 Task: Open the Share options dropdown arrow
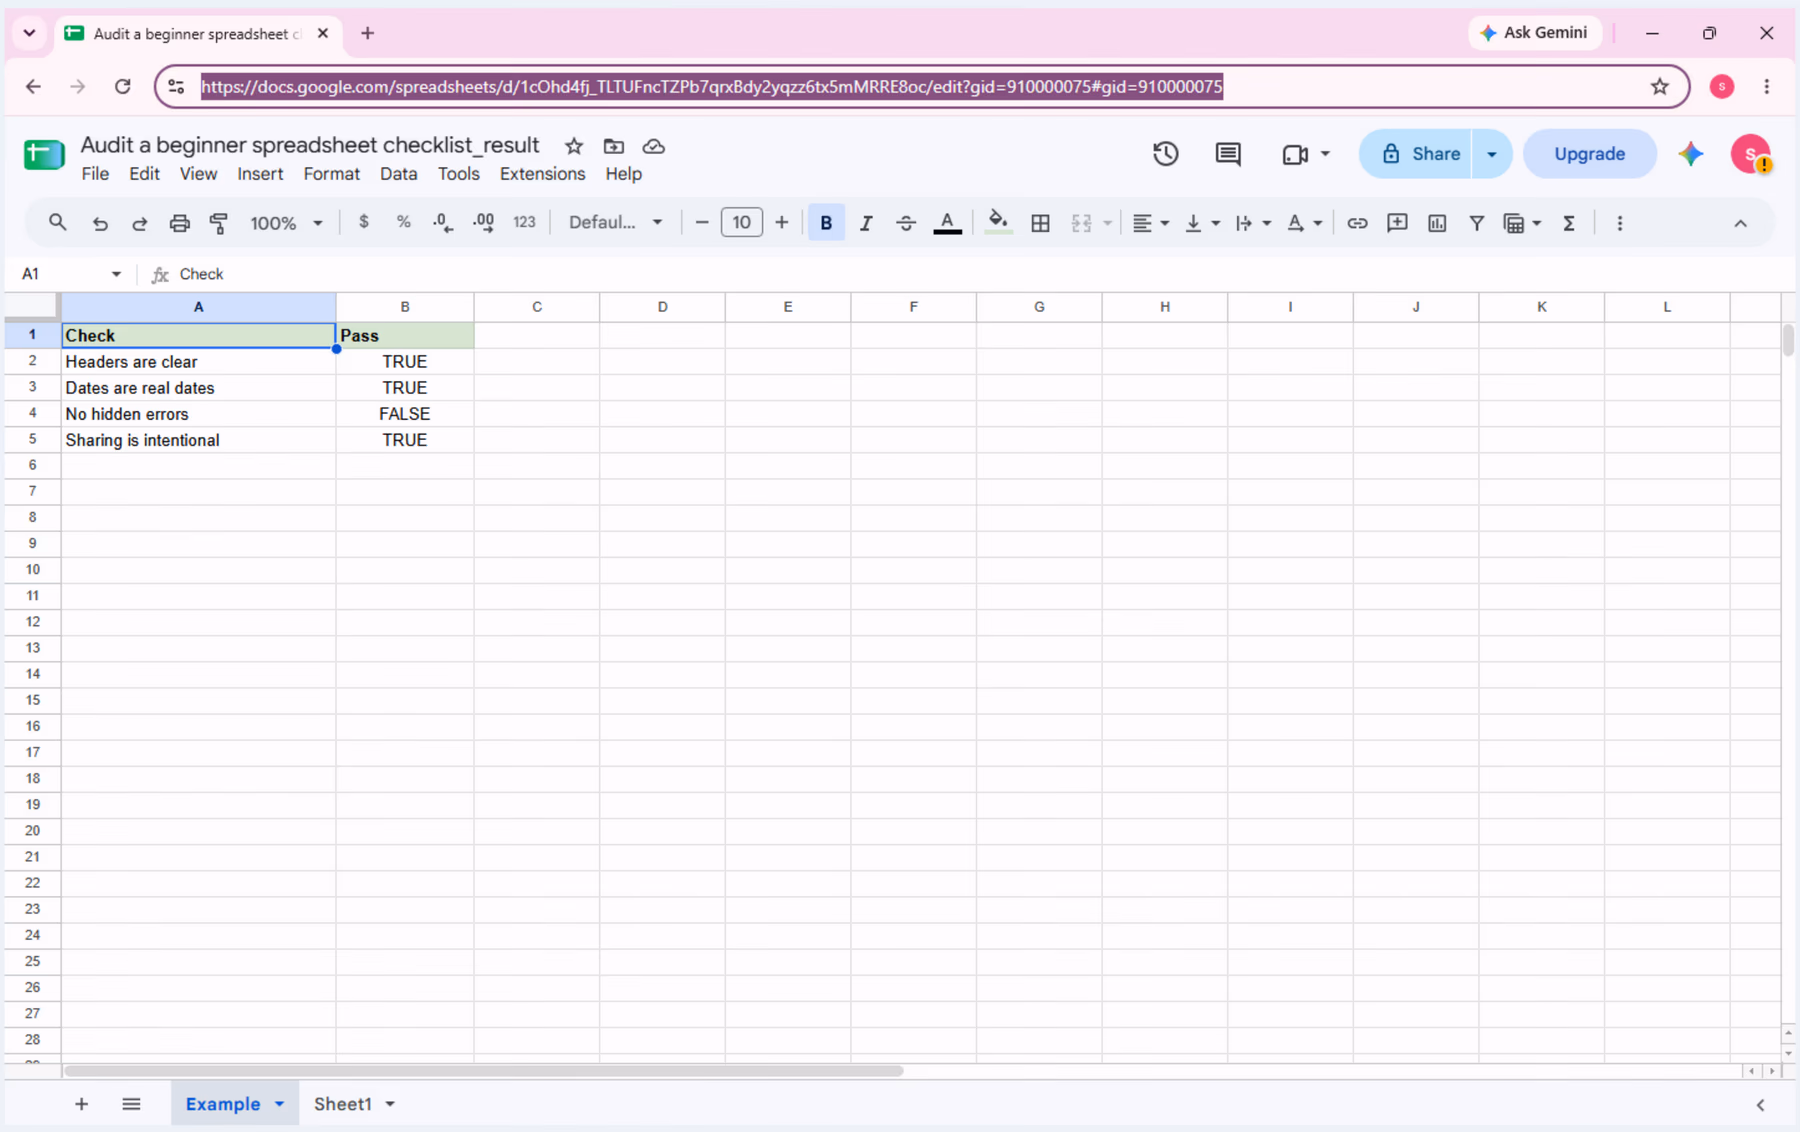coord(1492,154)
